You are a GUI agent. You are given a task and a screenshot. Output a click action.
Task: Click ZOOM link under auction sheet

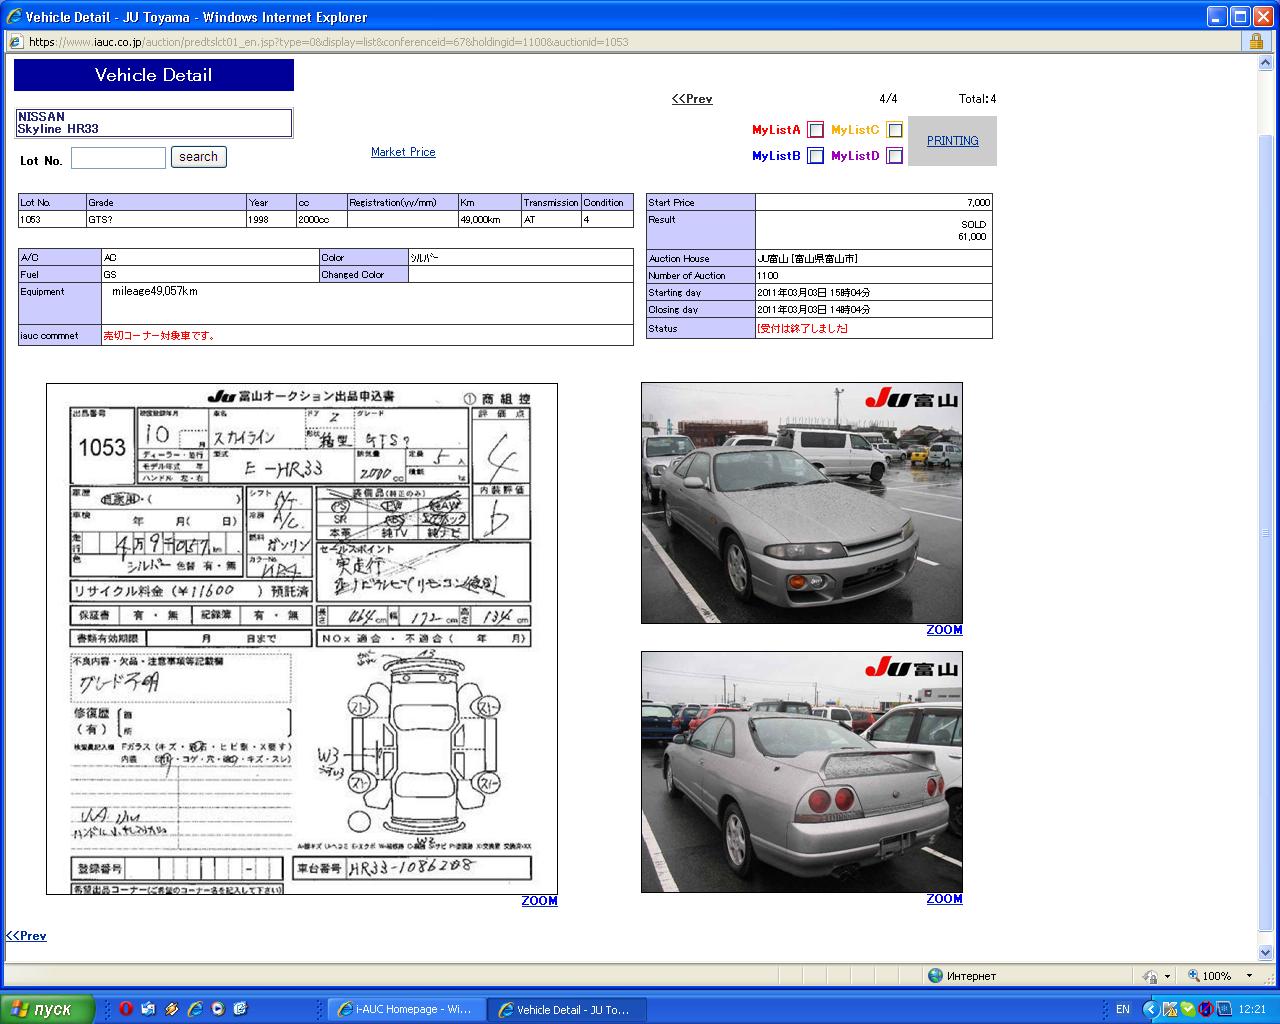click(x=540, y=901)
